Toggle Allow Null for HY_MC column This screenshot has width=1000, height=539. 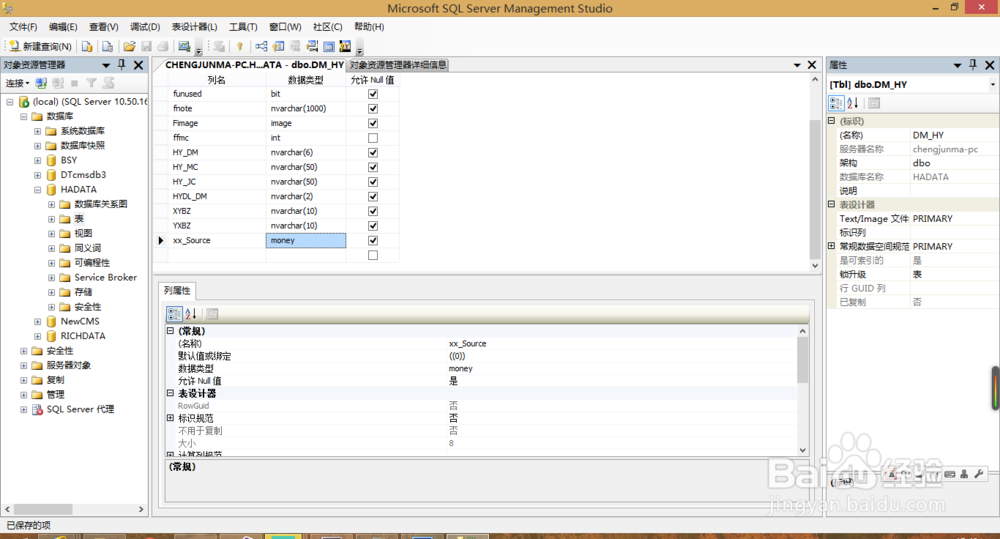coord(373,167)
